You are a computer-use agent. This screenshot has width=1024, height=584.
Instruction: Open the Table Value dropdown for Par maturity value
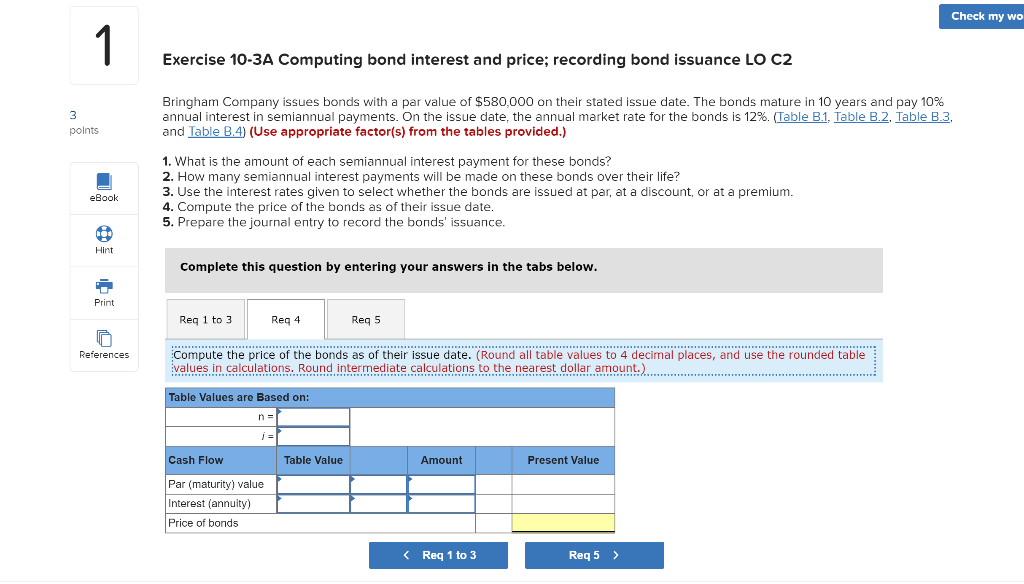tap(313, 484)
